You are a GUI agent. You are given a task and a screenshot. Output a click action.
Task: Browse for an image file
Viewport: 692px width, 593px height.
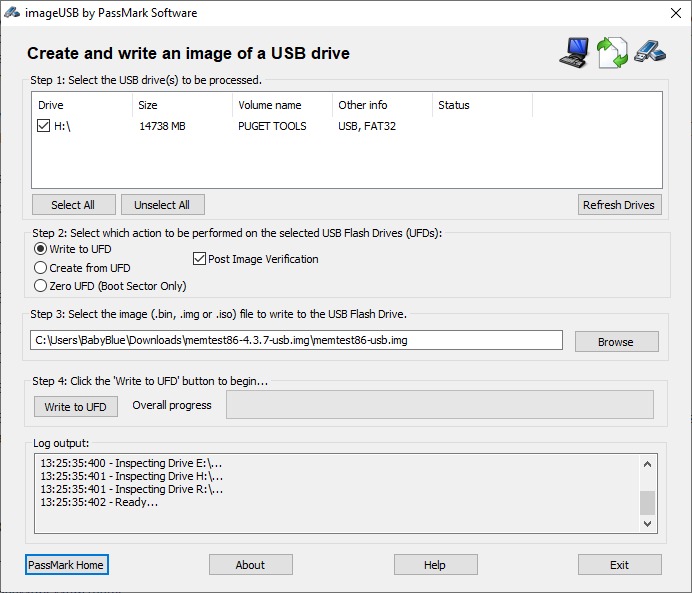point(616,341)
